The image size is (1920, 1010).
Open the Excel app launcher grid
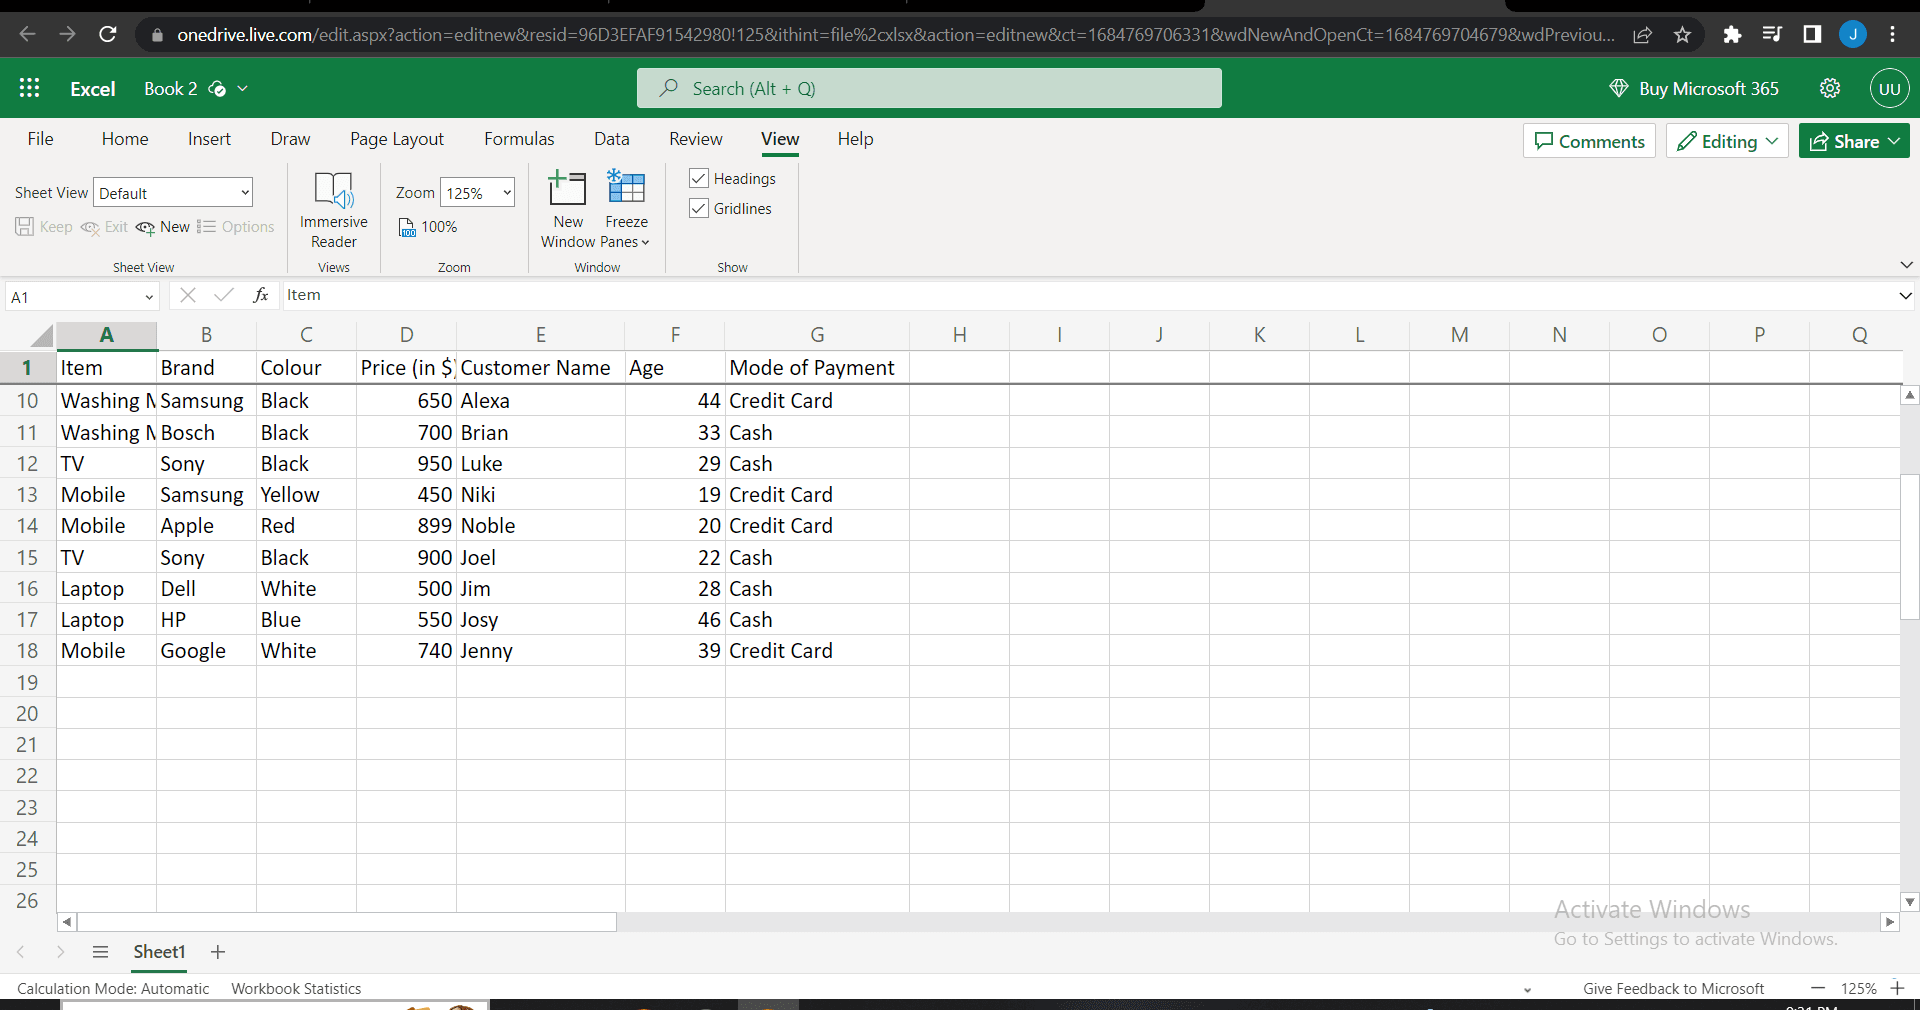[x=29, y=88]
